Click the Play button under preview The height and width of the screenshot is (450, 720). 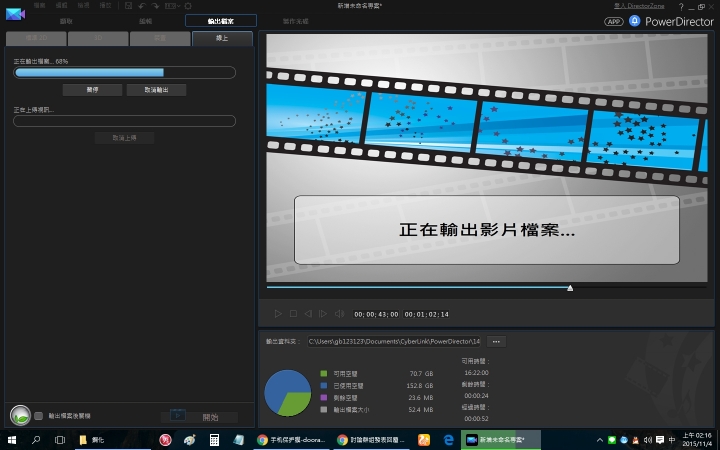point(278,314)
